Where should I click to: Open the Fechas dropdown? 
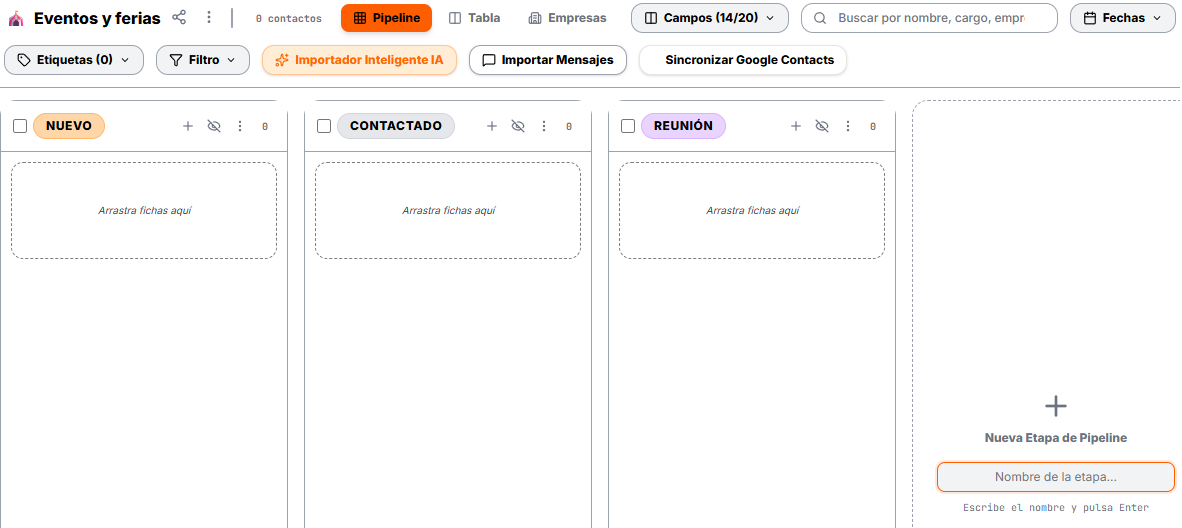coord(1122,18)
